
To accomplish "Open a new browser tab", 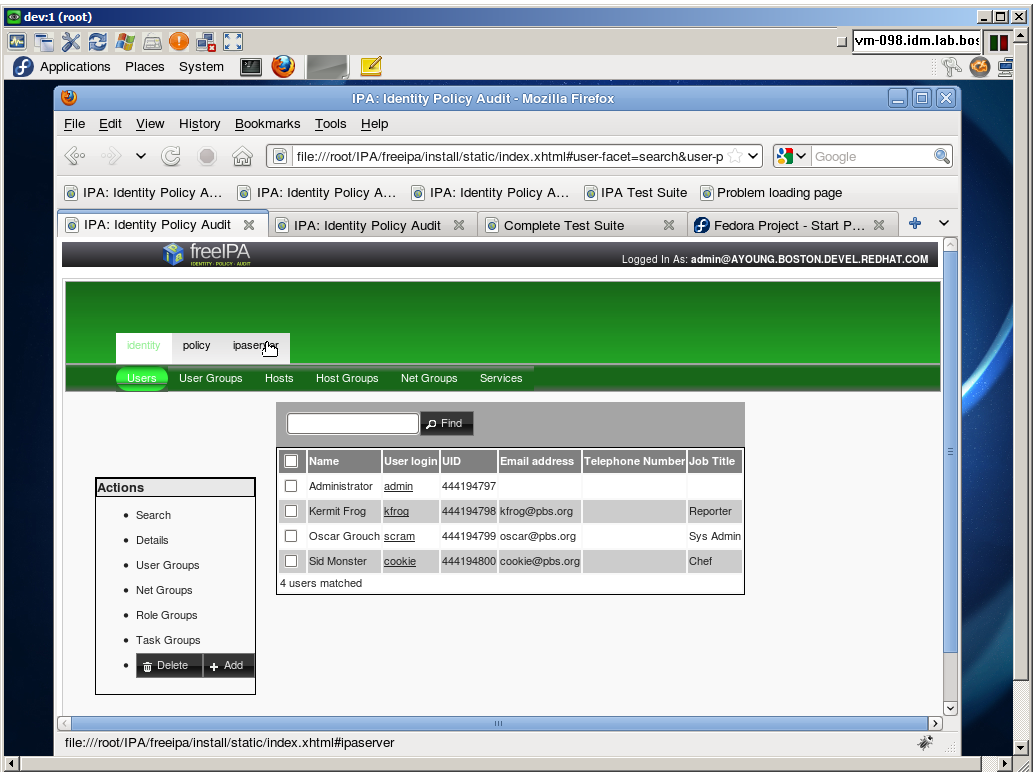I will 914,224.
